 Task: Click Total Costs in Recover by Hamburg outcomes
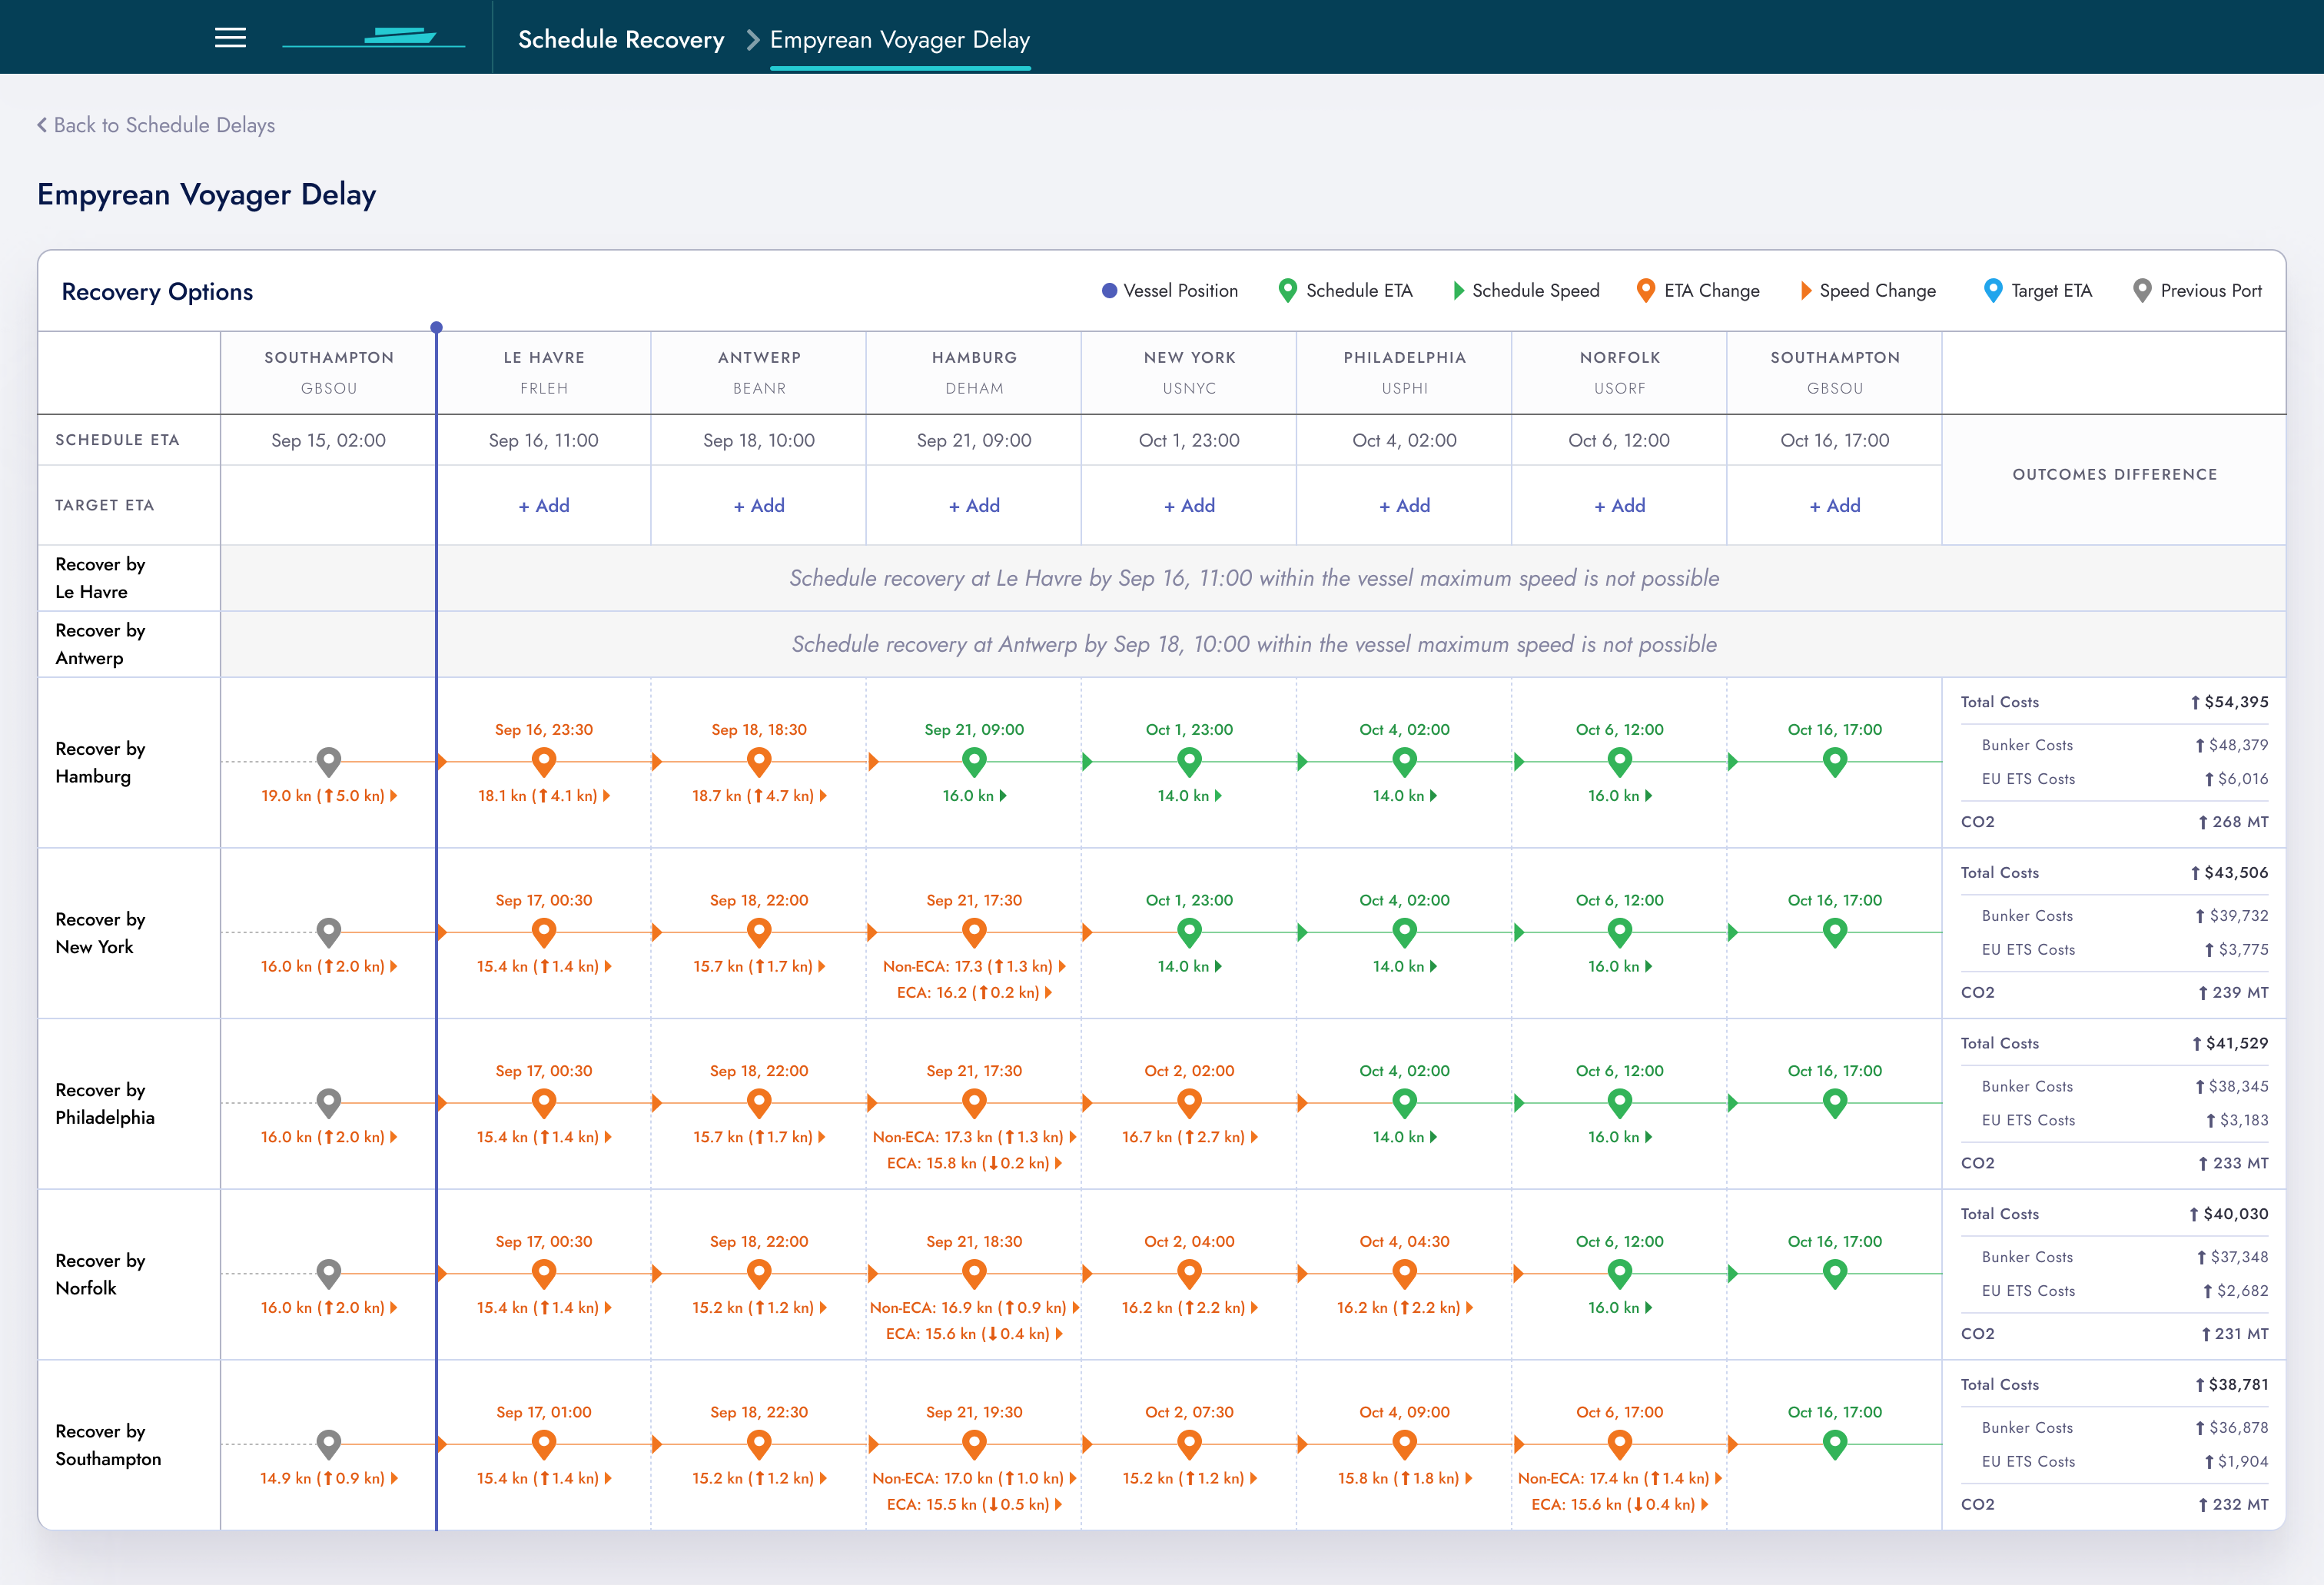[x=2000, y=702]
